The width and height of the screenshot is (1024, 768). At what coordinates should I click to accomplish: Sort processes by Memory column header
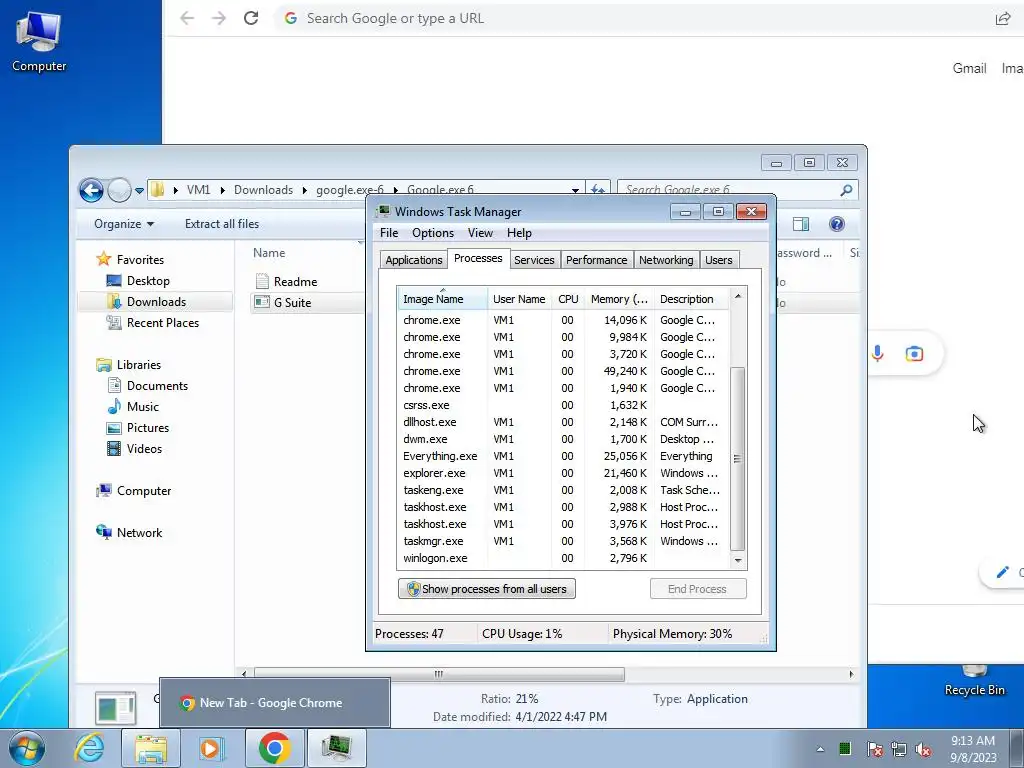point(619,298)
